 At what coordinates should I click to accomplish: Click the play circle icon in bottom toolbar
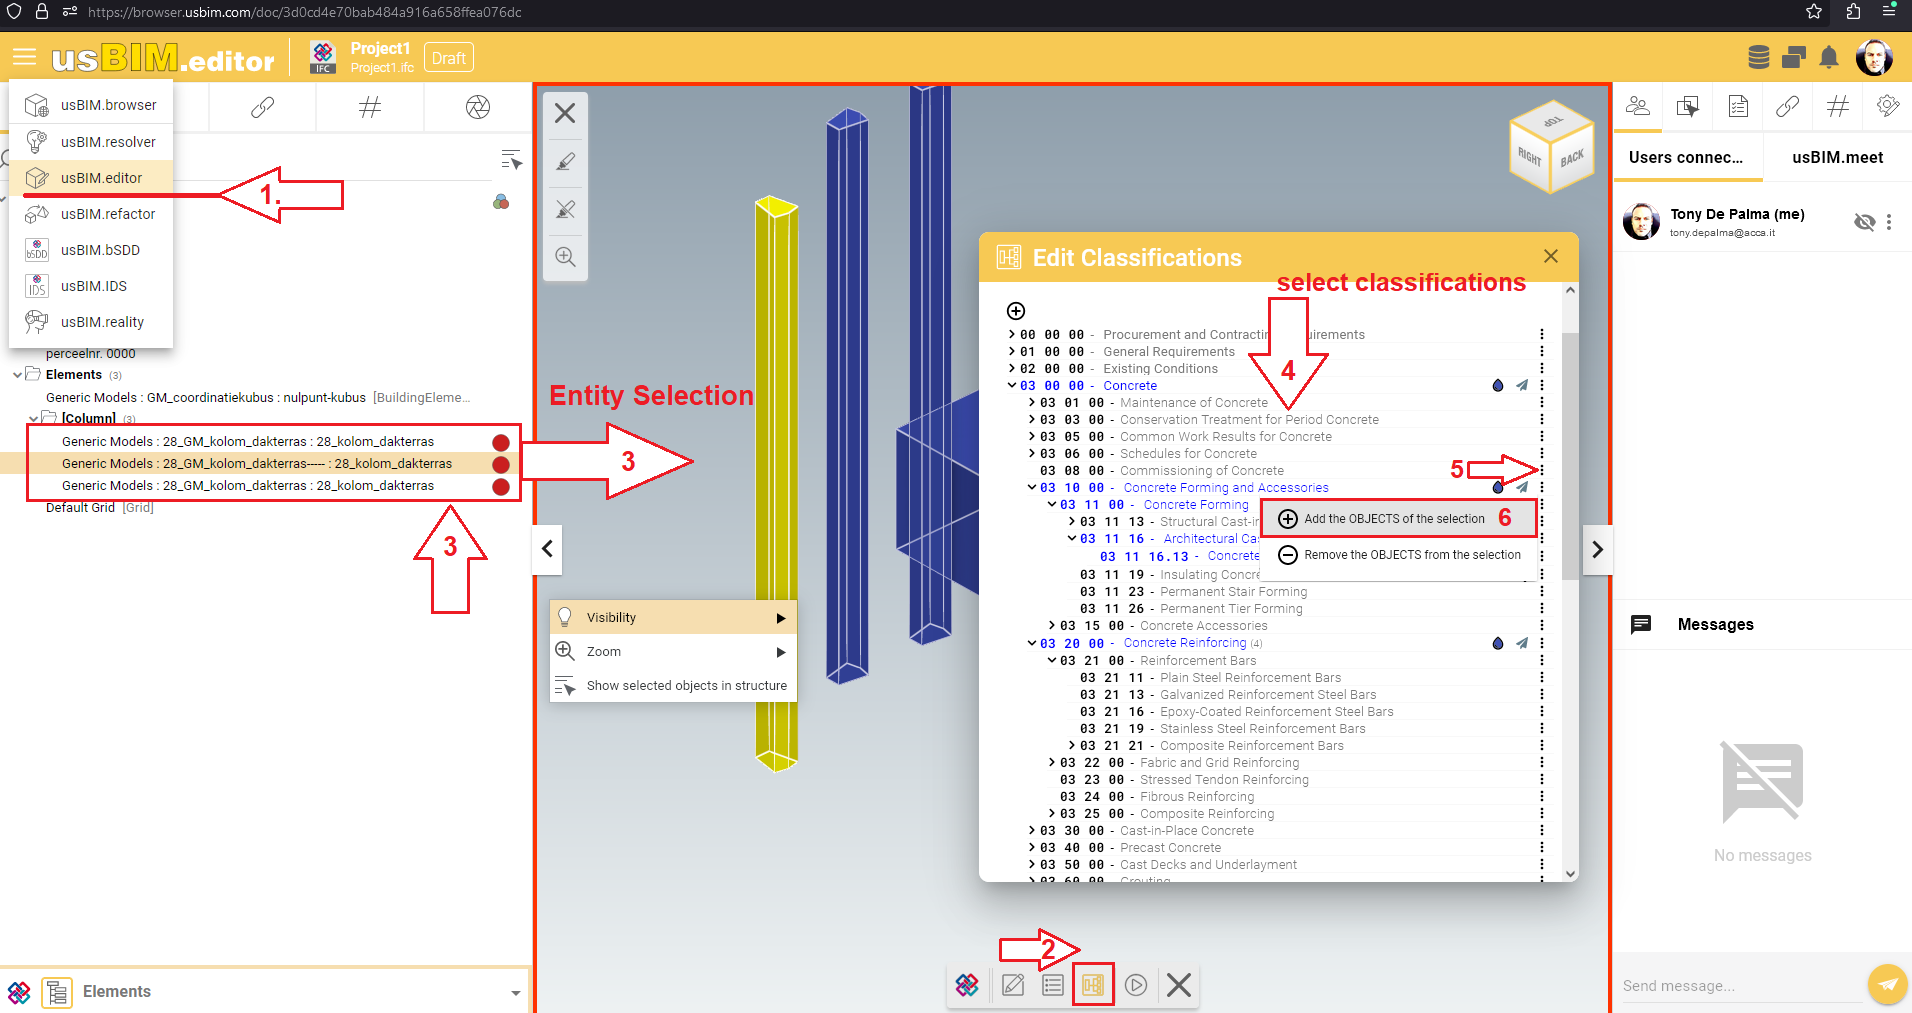pos(1136,985)
